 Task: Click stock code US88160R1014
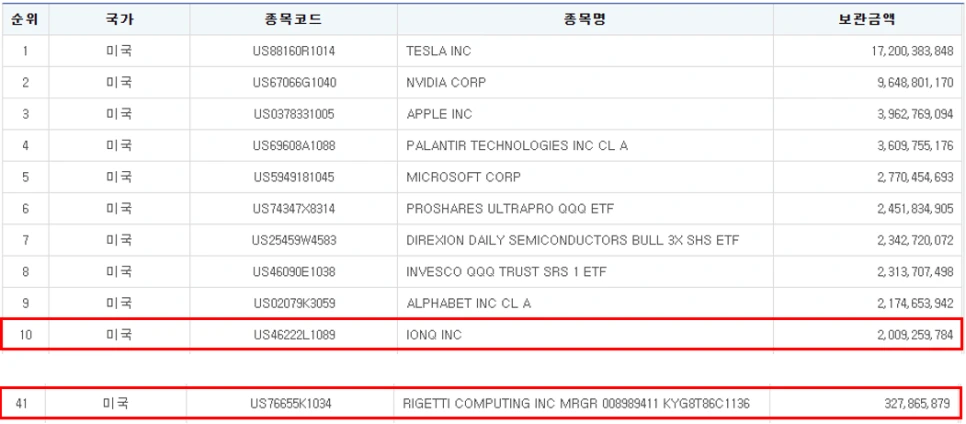click(x=294, y=51)
